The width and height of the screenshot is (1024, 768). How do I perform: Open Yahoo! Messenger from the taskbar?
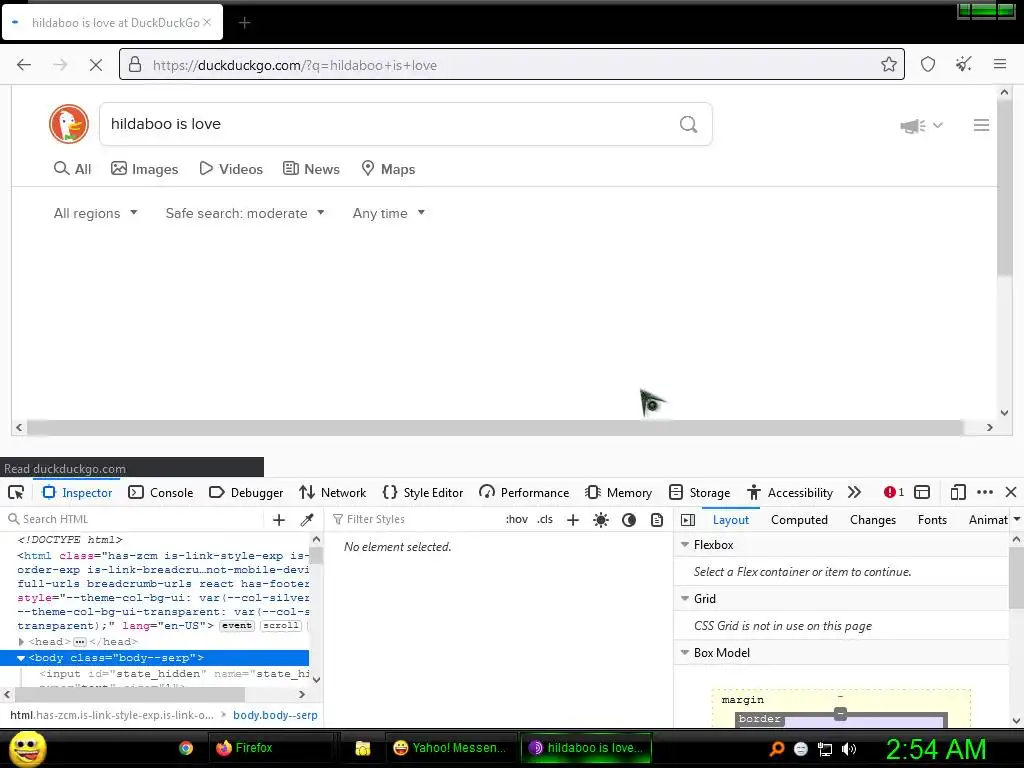pyautogui.click(x=450, y=748)
